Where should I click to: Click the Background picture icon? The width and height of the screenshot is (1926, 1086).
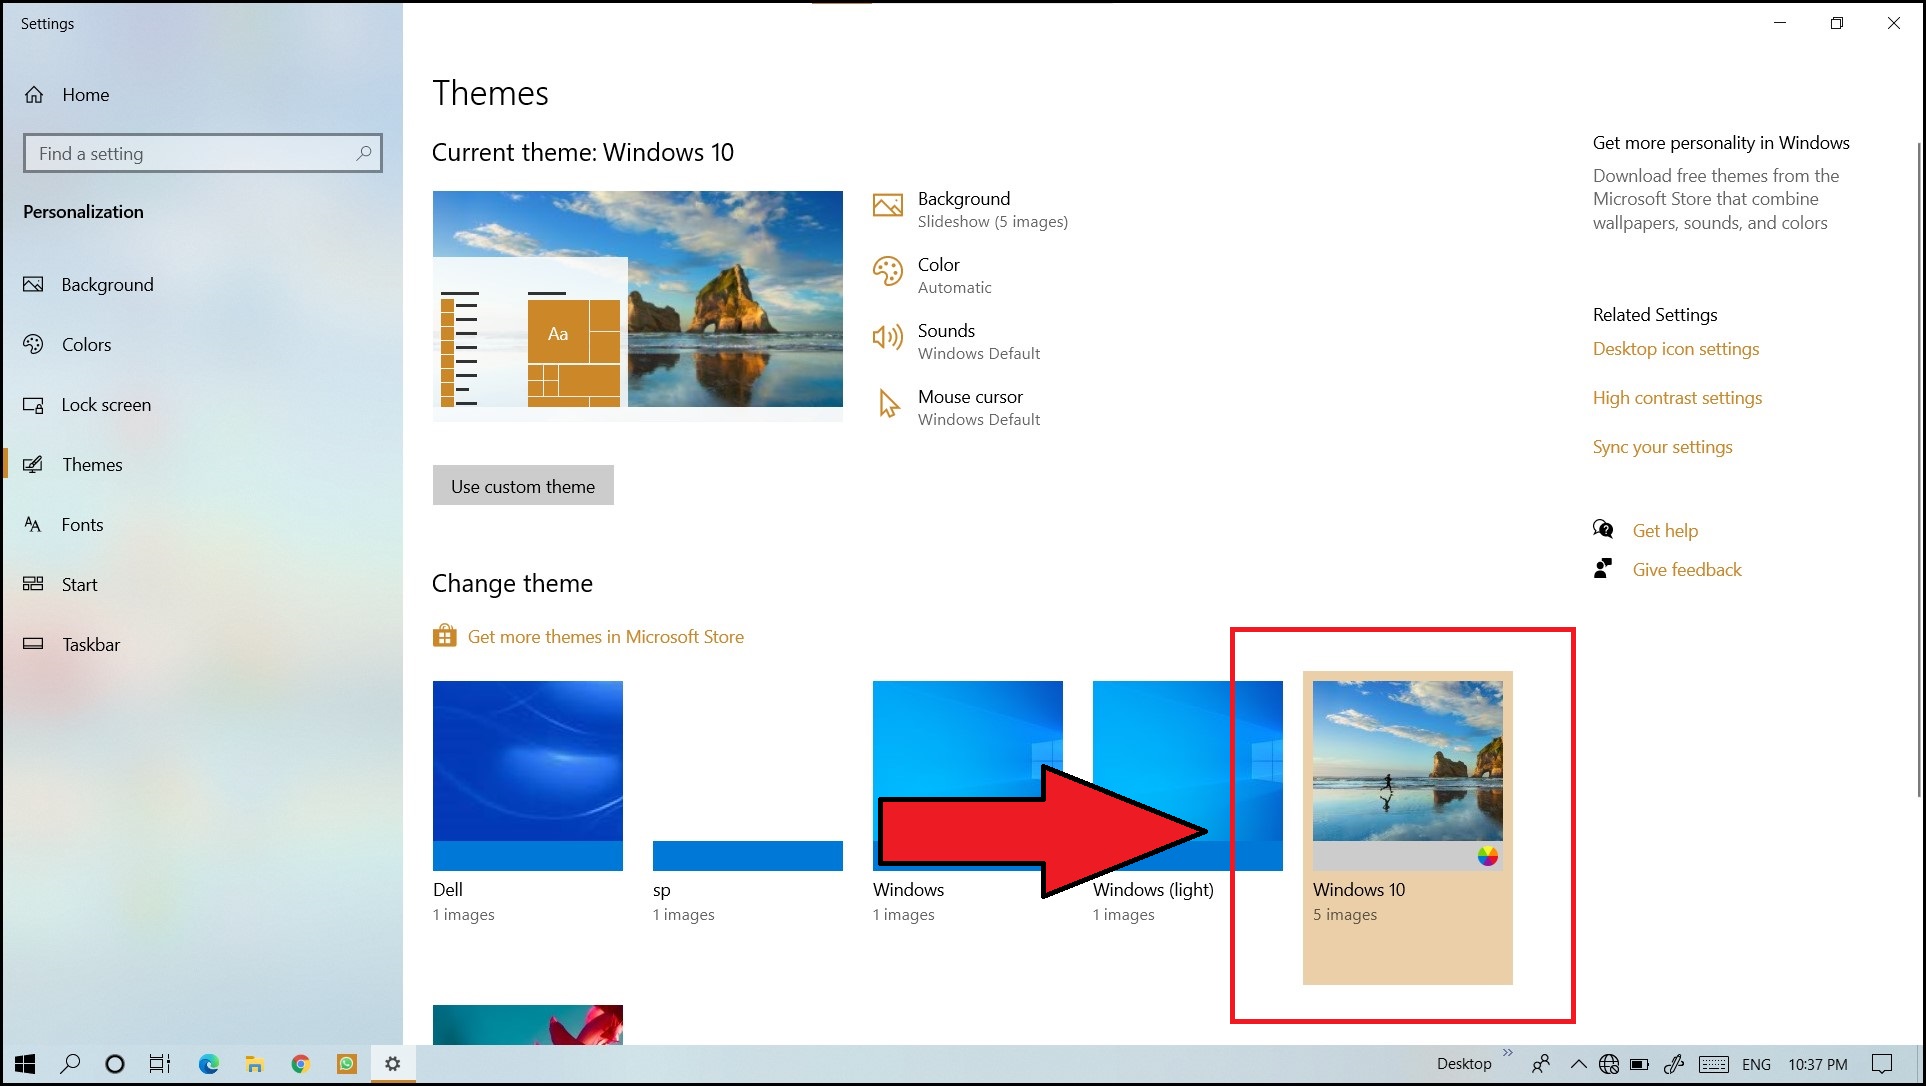(887, 206)
